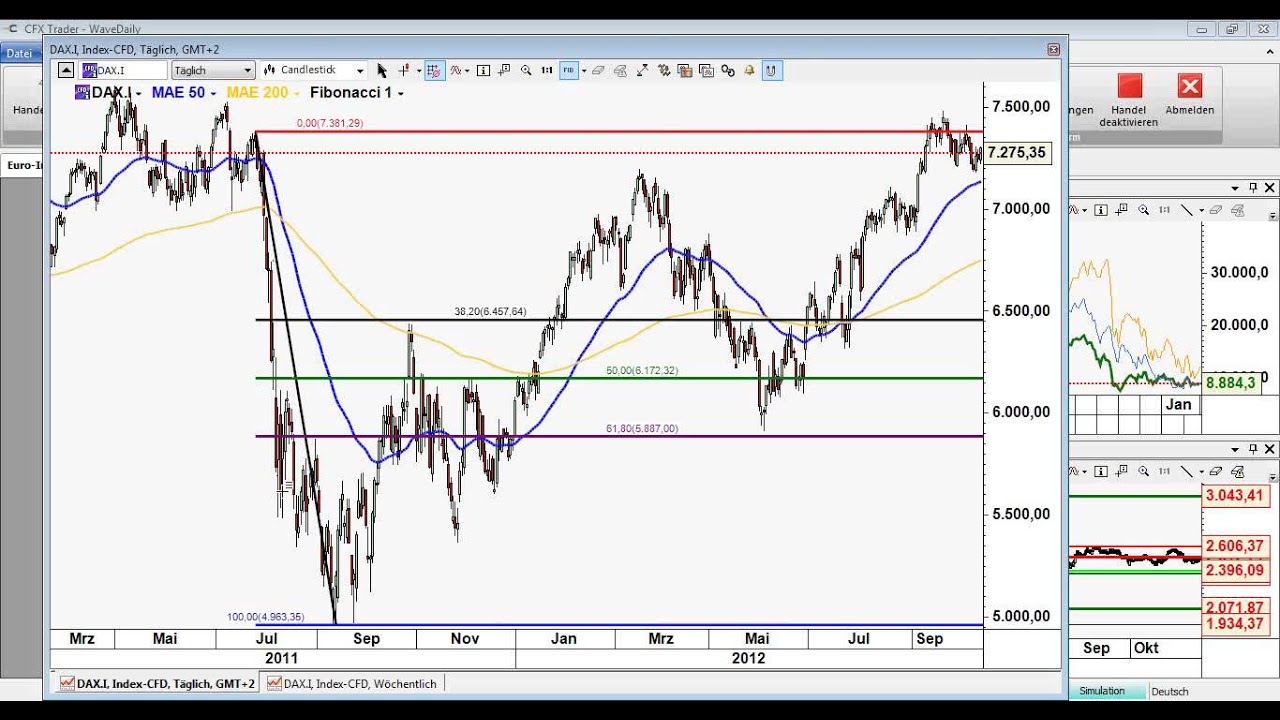Select the line drawing tool in upper right panel

pyautogui.click(x=1187, y=210)
